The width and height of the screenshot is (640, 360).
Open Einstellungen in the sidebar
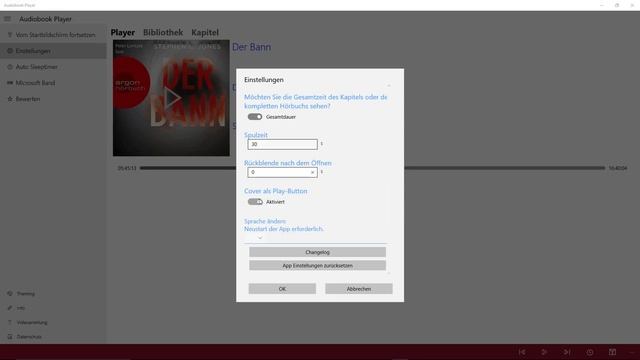click(53, 51)
